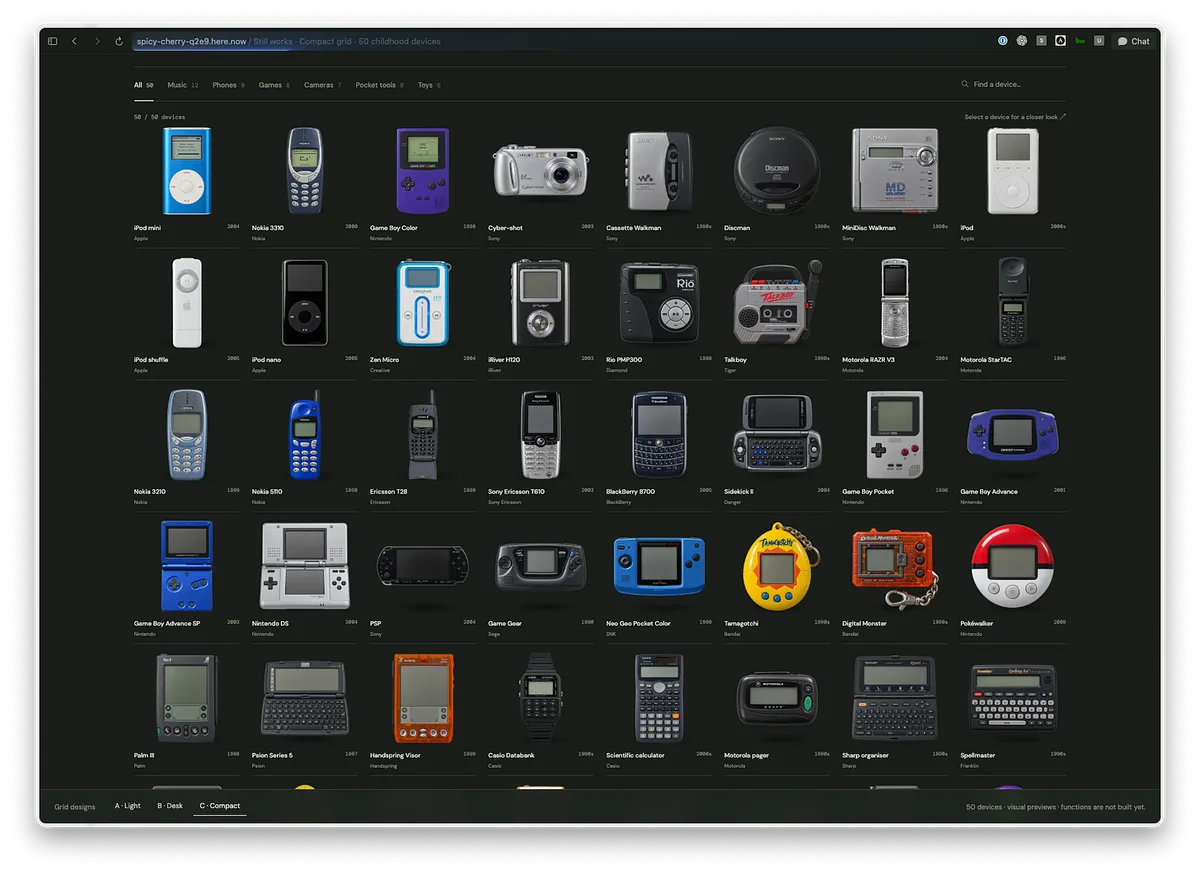The width and height of the screenshot is (1200, 874).
Task: Click the white square extension icon
Action: pyautogui.click(x=1060, y=41)
